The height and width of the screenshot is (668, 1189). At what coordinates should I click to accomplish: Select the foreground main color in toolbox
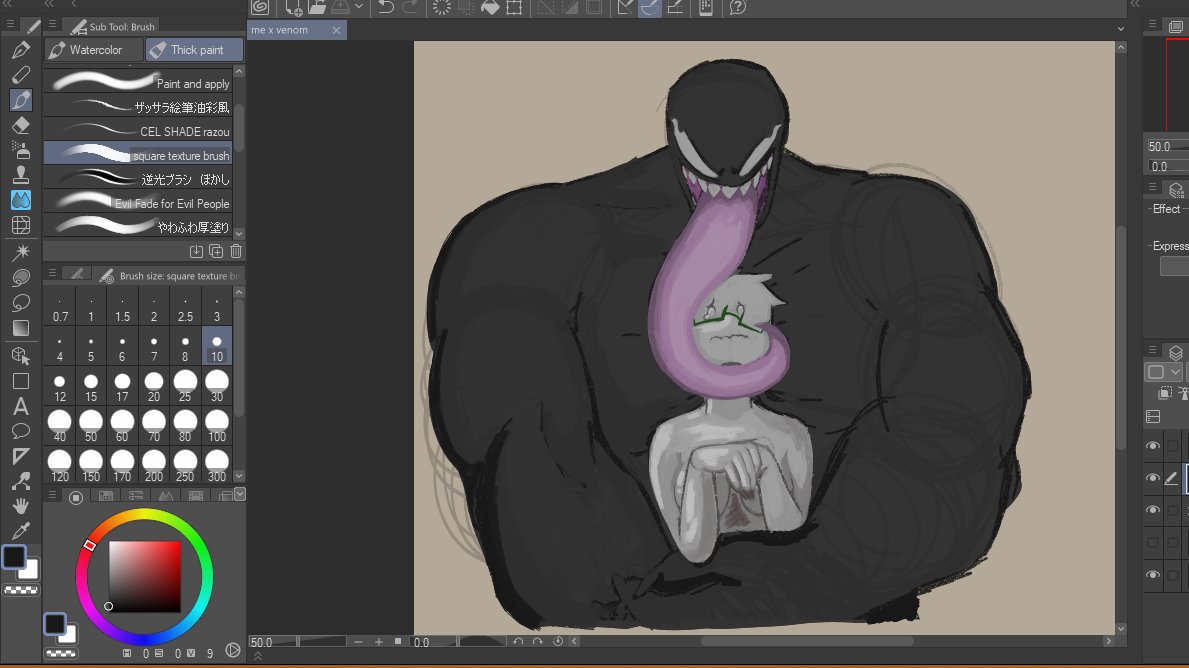click(x=14, y=557)
